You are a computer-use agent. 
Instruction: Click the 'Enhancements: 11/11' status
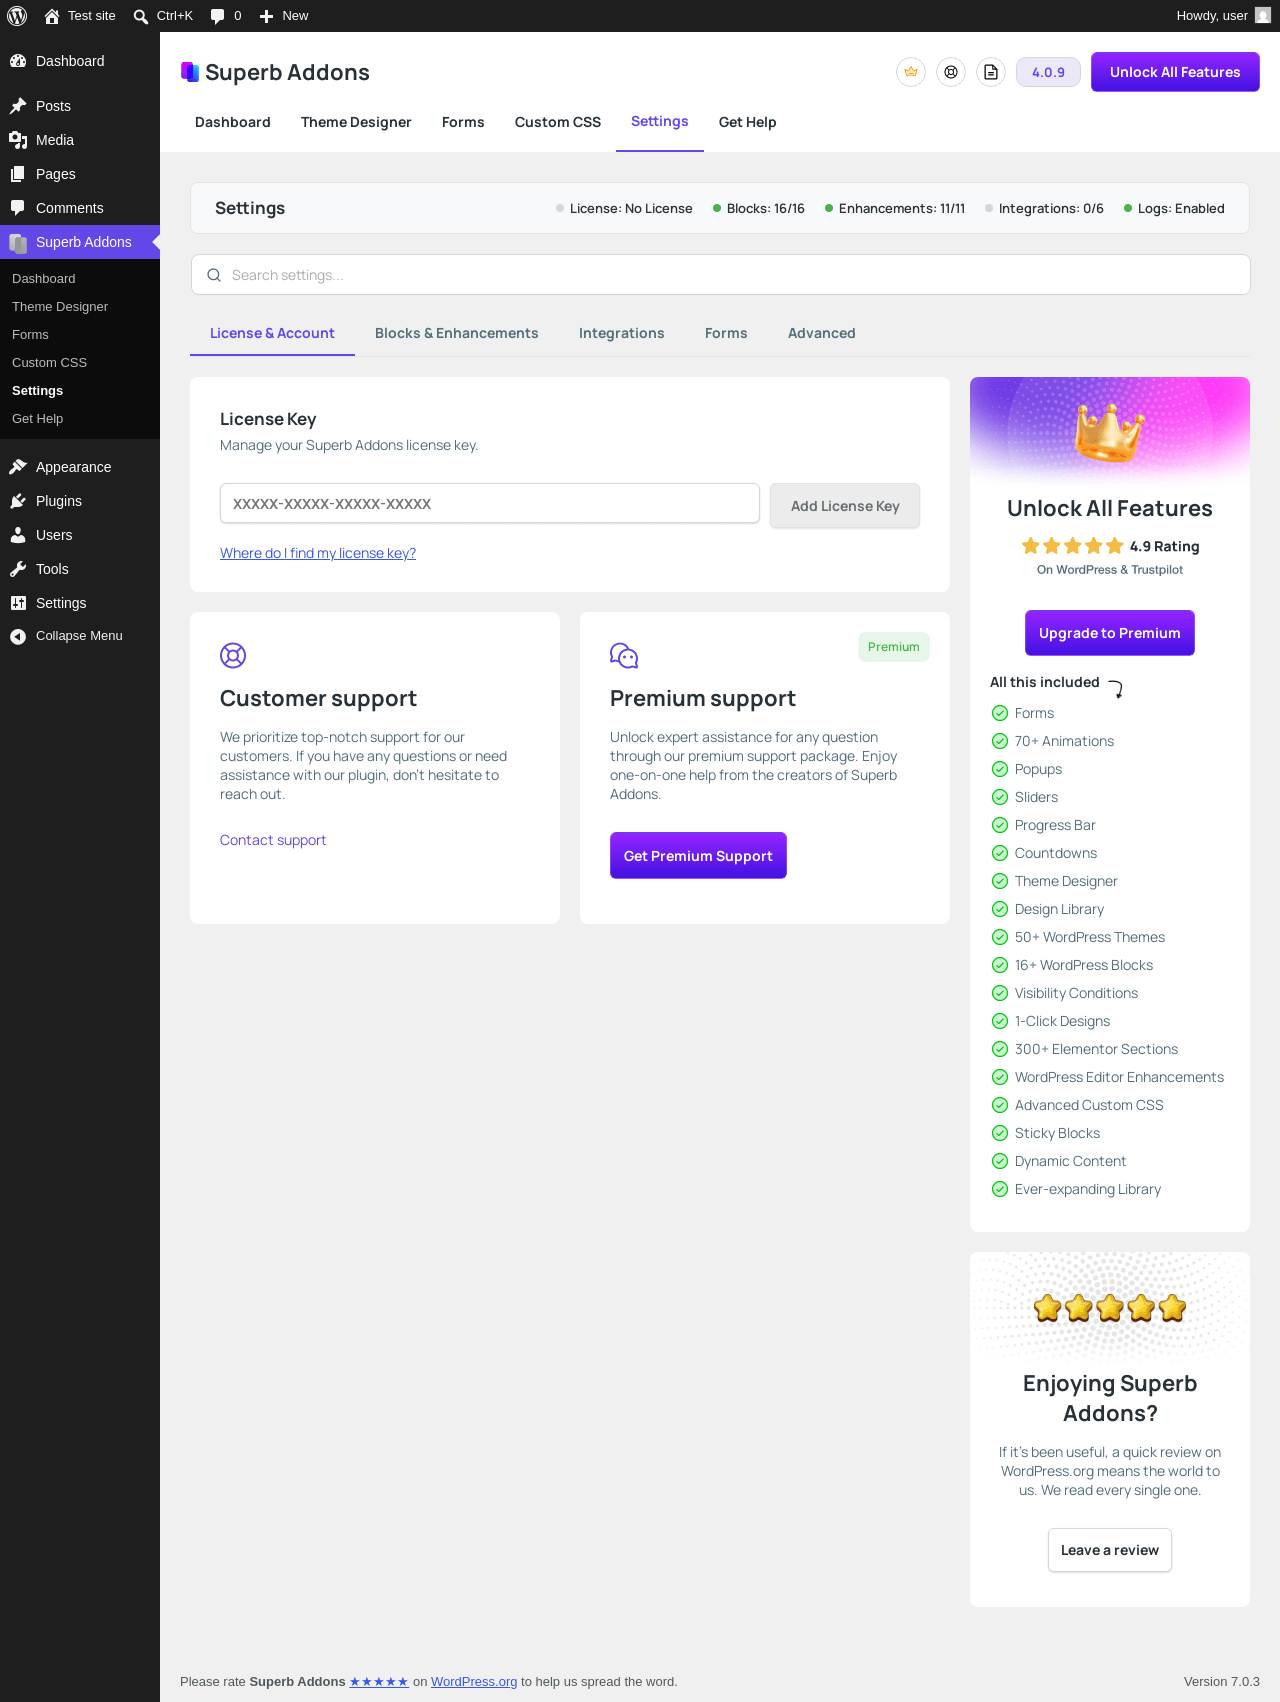pyautogui.click(x=895, y=208)
